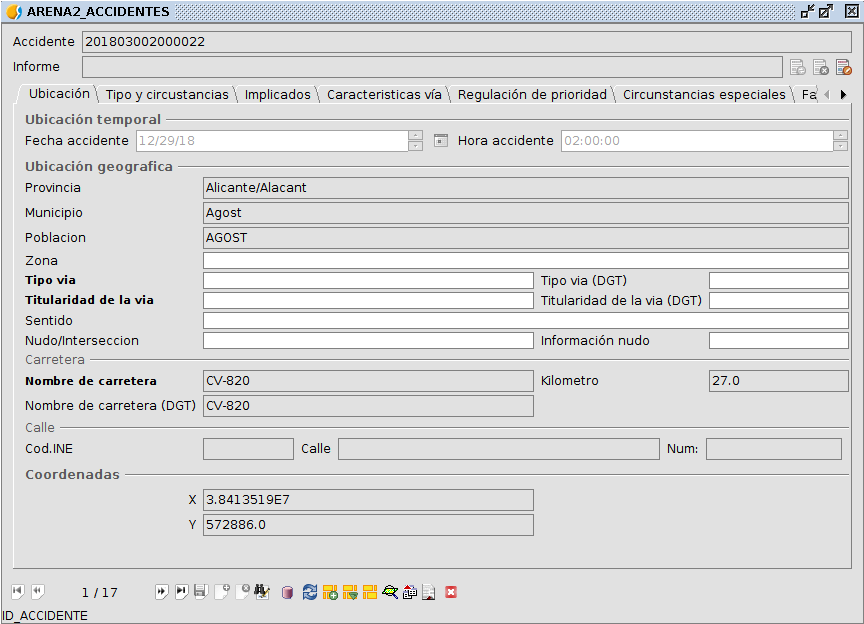Click the Zona input field
The height and width of the screenshot is (624, 864).
525,260
